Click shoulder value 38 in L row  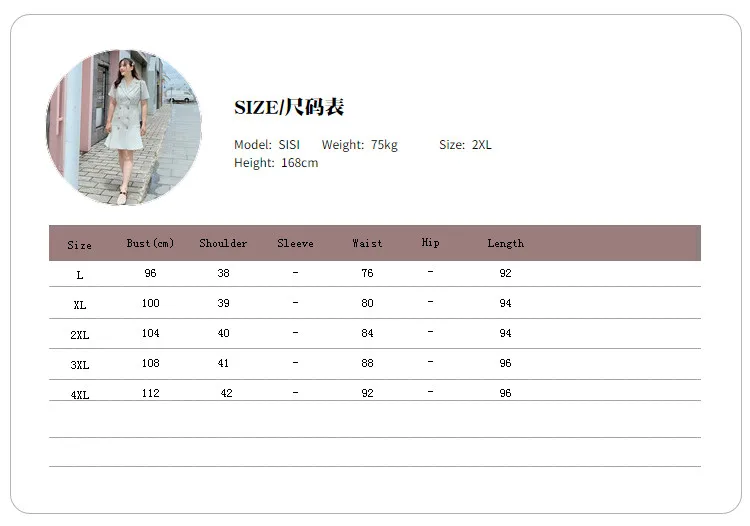click(x=223, y=273)
